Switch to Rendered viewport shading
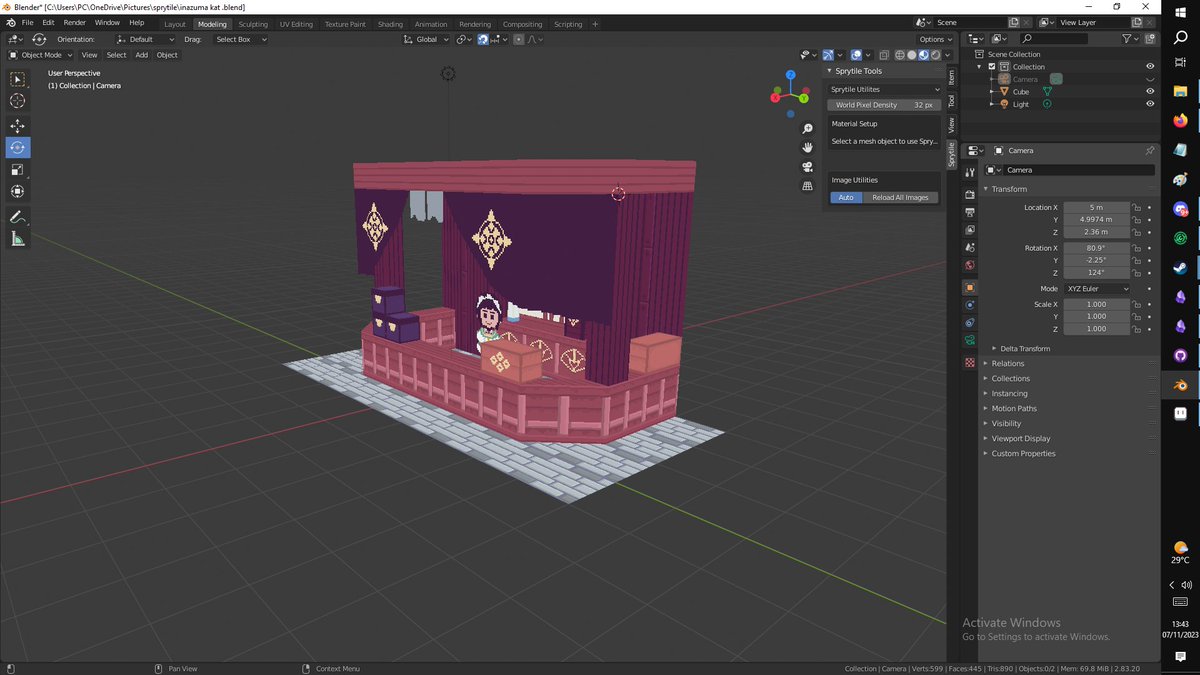This screenshot has width=1200, height=675. (935, 55)
